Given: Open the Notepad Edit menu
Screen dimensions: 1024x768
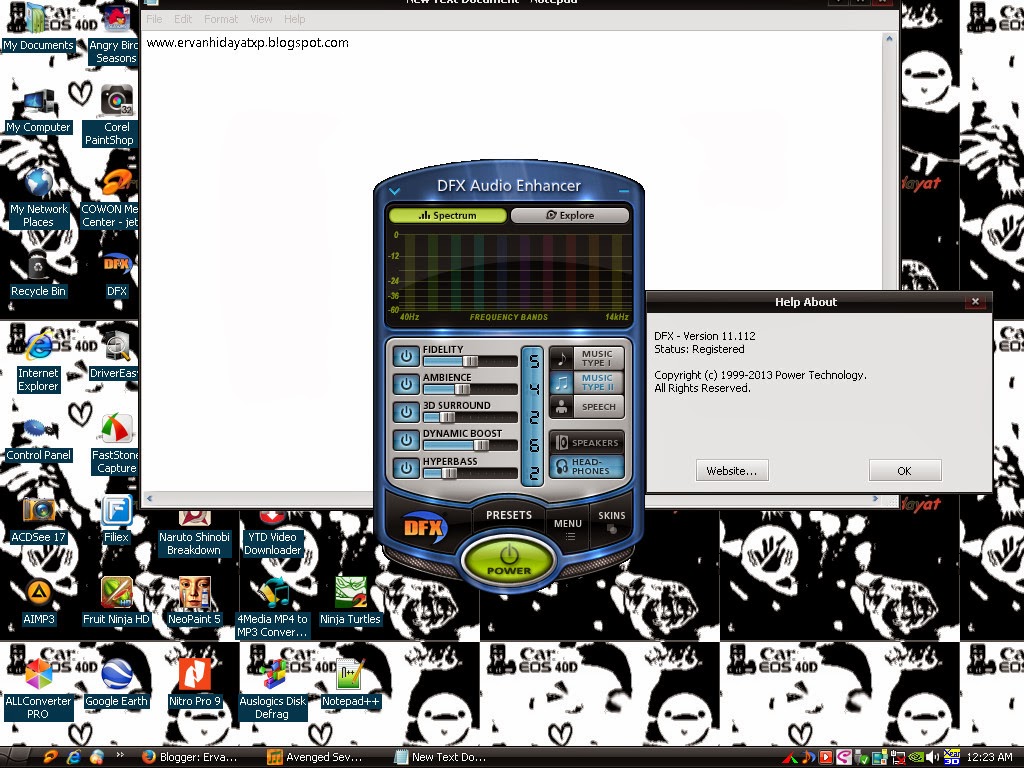Looking at the screenshot, I should [183, 19].
